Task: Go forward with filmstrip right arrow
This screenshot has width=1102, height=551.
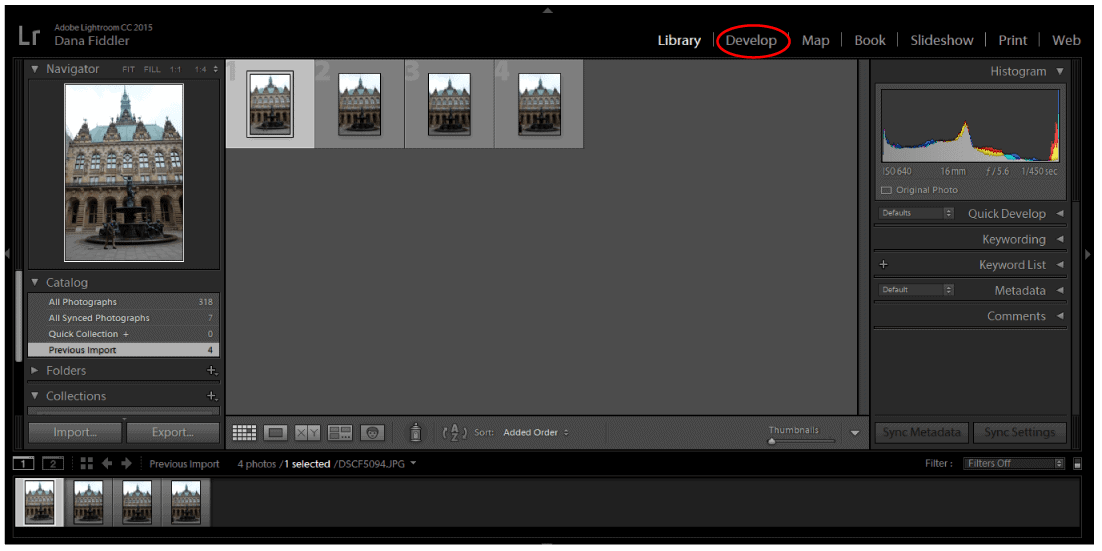Action: tap(127, 463)
